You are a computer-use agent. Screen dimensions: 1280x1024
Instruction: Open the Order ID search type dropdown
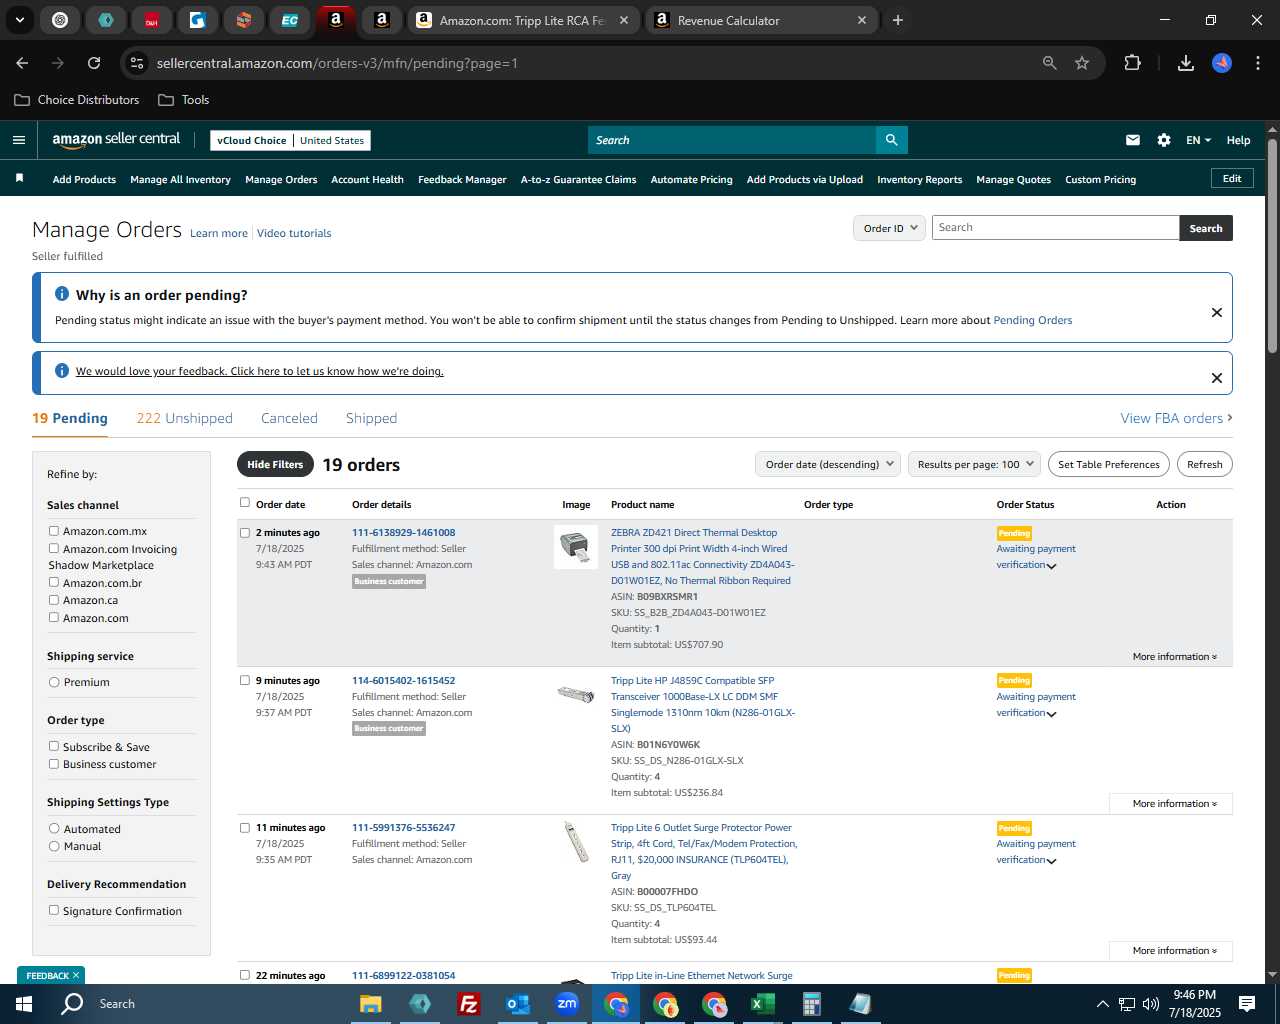click(889, 228)
